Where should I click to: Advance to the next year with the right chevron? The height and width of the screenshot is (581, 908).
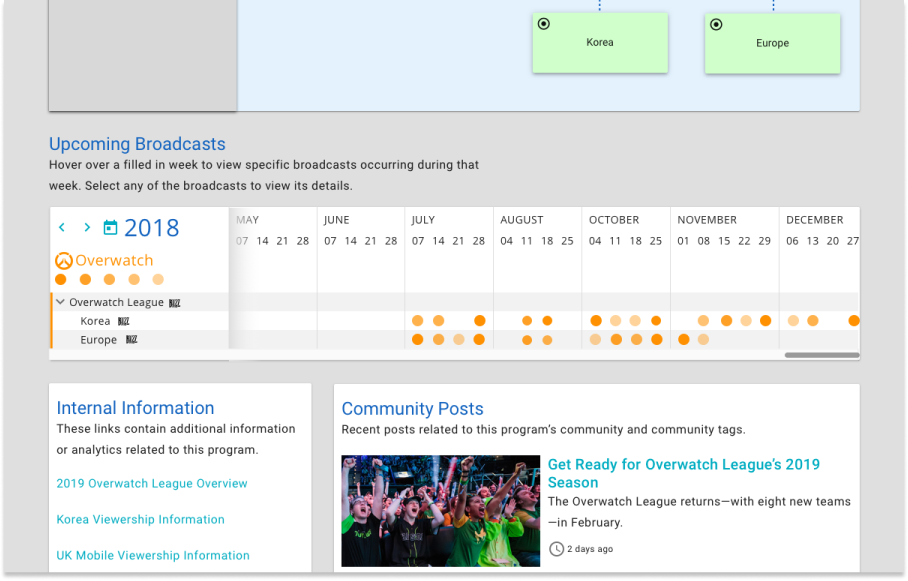pyautogui.click(x=87, y=227)
